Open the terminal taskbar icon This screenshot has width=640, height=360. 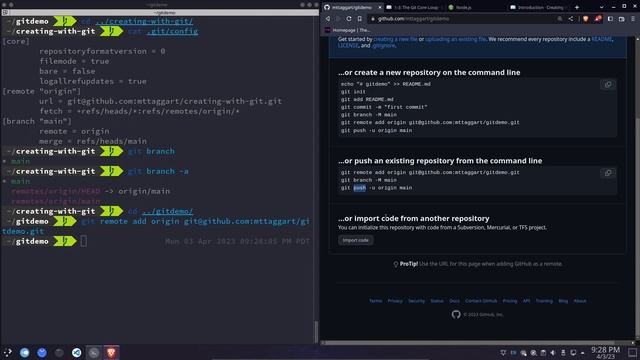93,353
